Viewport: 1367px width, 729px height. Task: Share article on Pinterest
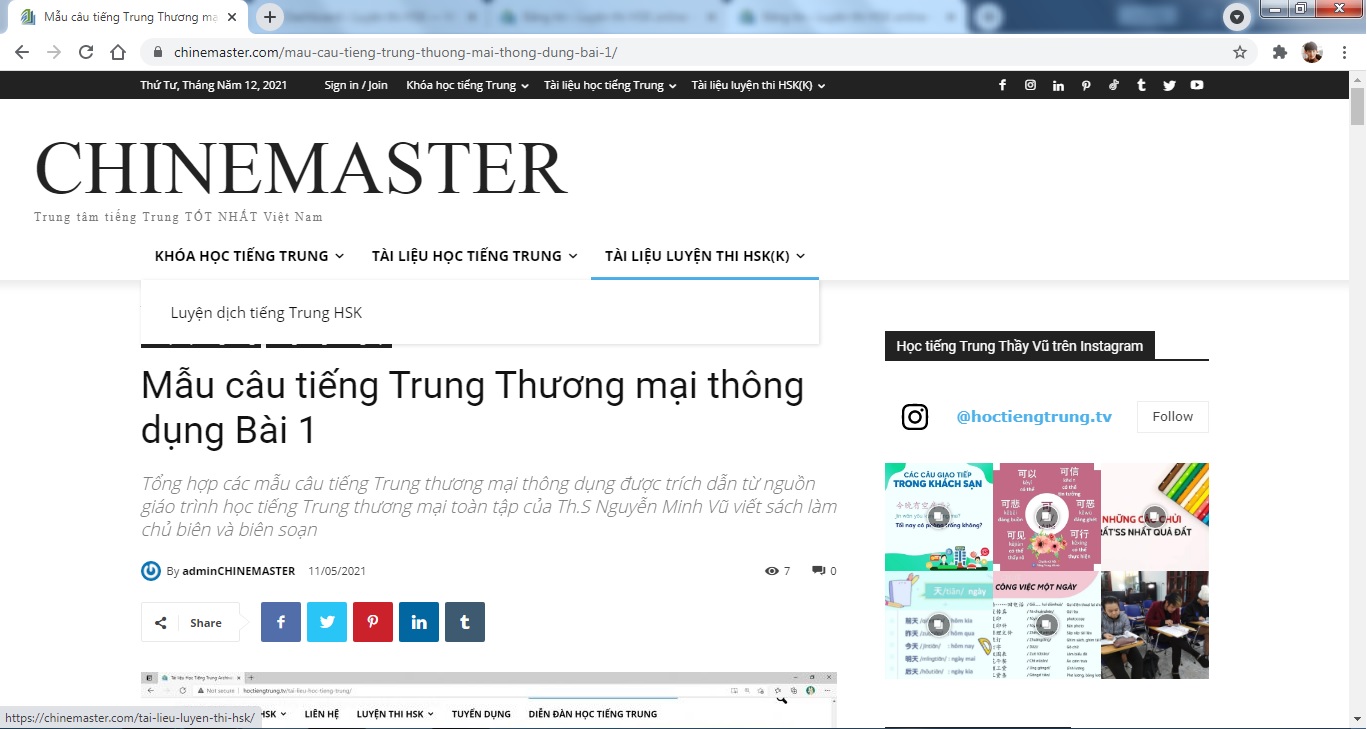point(372,622)
